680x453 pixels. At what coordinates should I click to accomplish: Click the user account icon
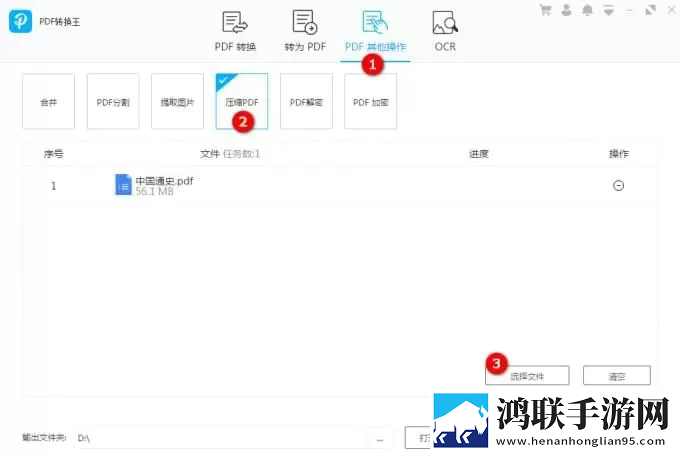click(566, 10)
